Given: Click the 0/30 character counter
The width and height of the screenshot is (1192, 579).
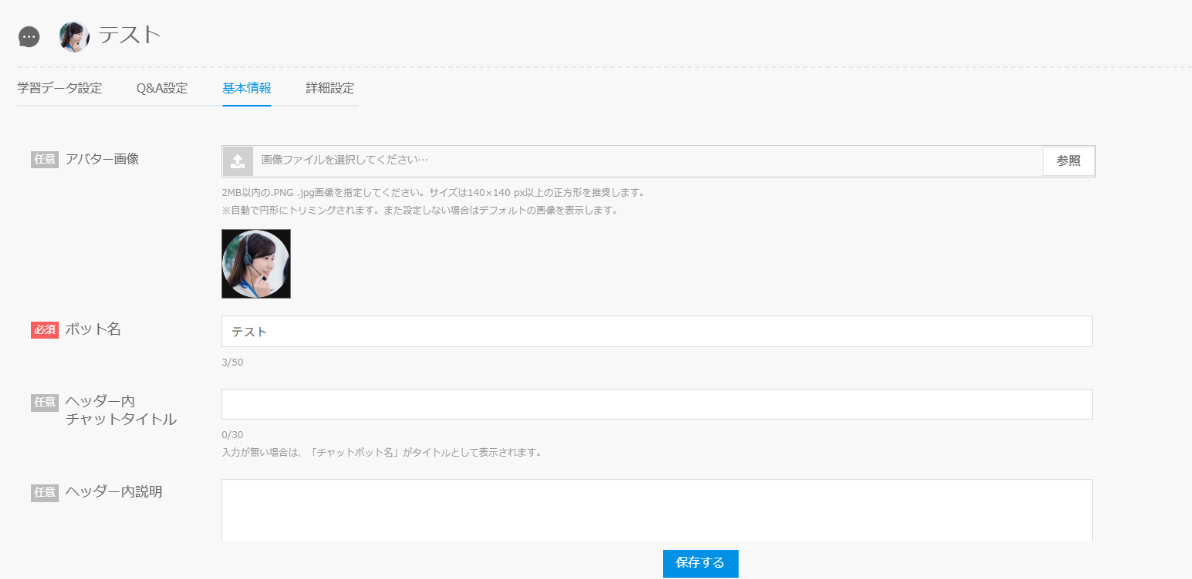Looking at the screenshot, I should (x=233, y=435).
